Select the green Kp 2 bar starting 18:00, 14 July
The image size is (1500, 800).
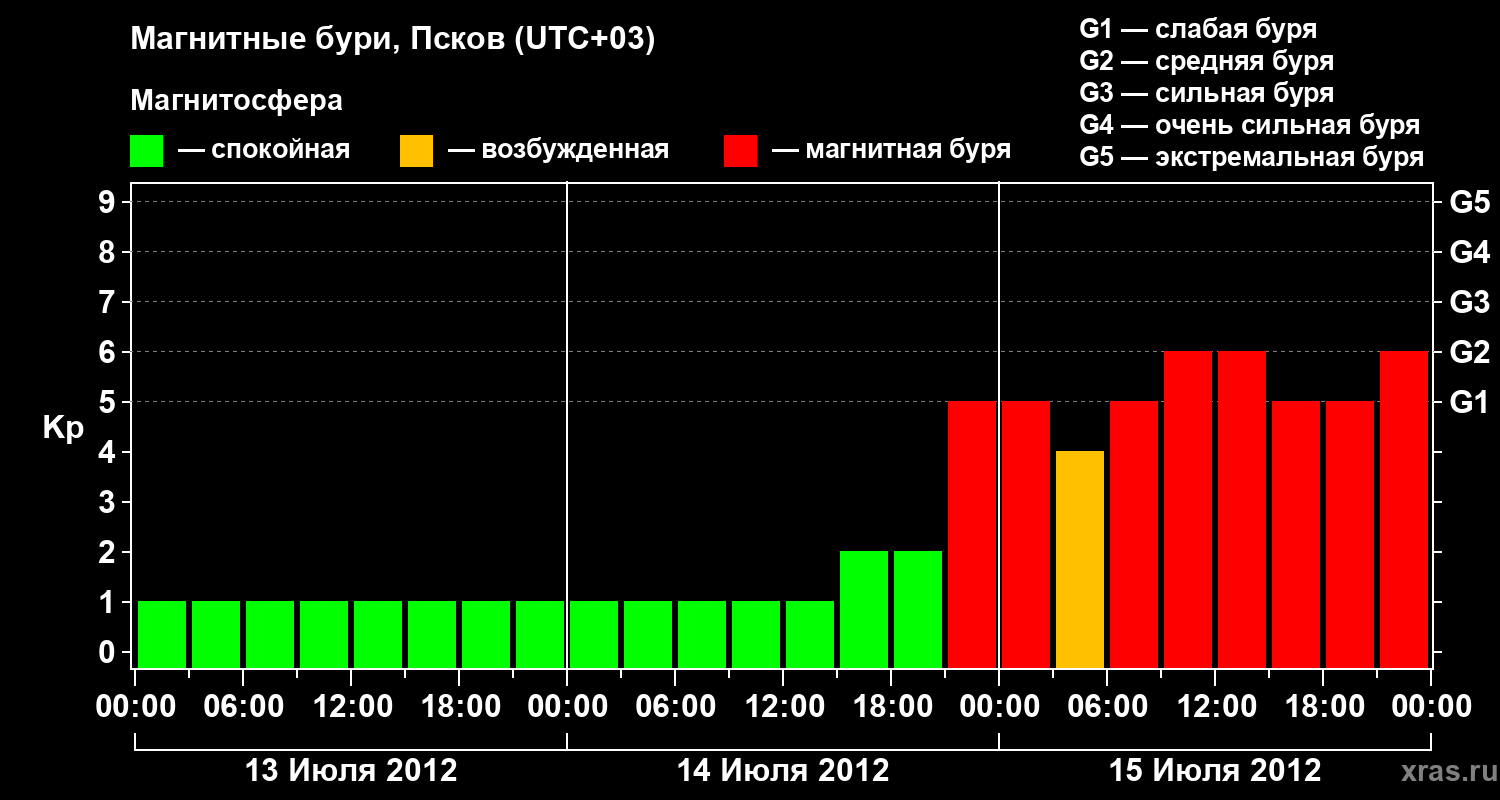pyautogui.click(x=918, y=609)
